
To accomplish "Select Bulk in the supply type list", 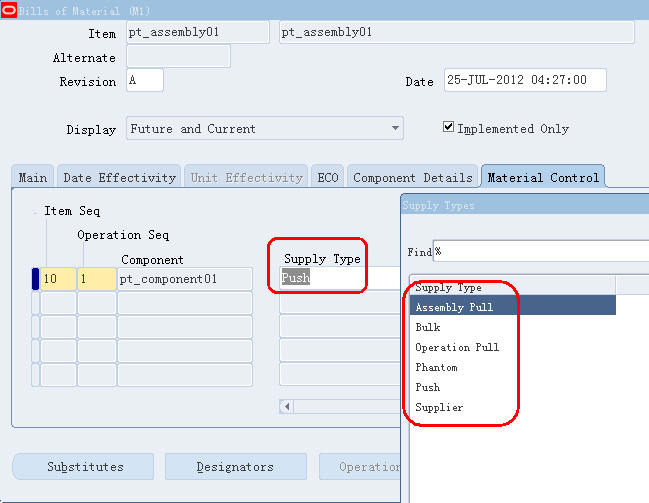I will (x=513, y=327).
